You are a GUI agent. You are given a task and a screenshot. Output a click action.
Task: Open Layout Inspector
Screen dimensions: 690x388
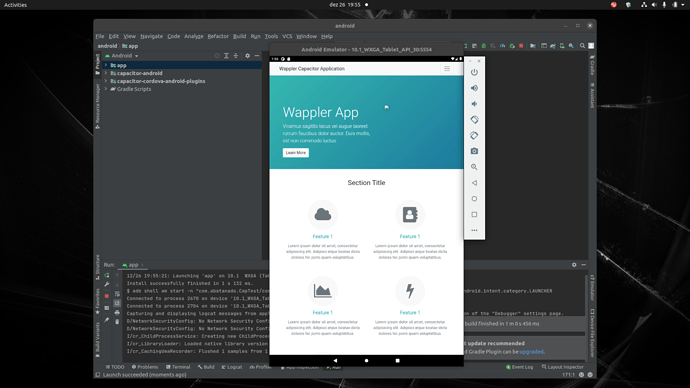pyautogui.click(x=562, y=367)
